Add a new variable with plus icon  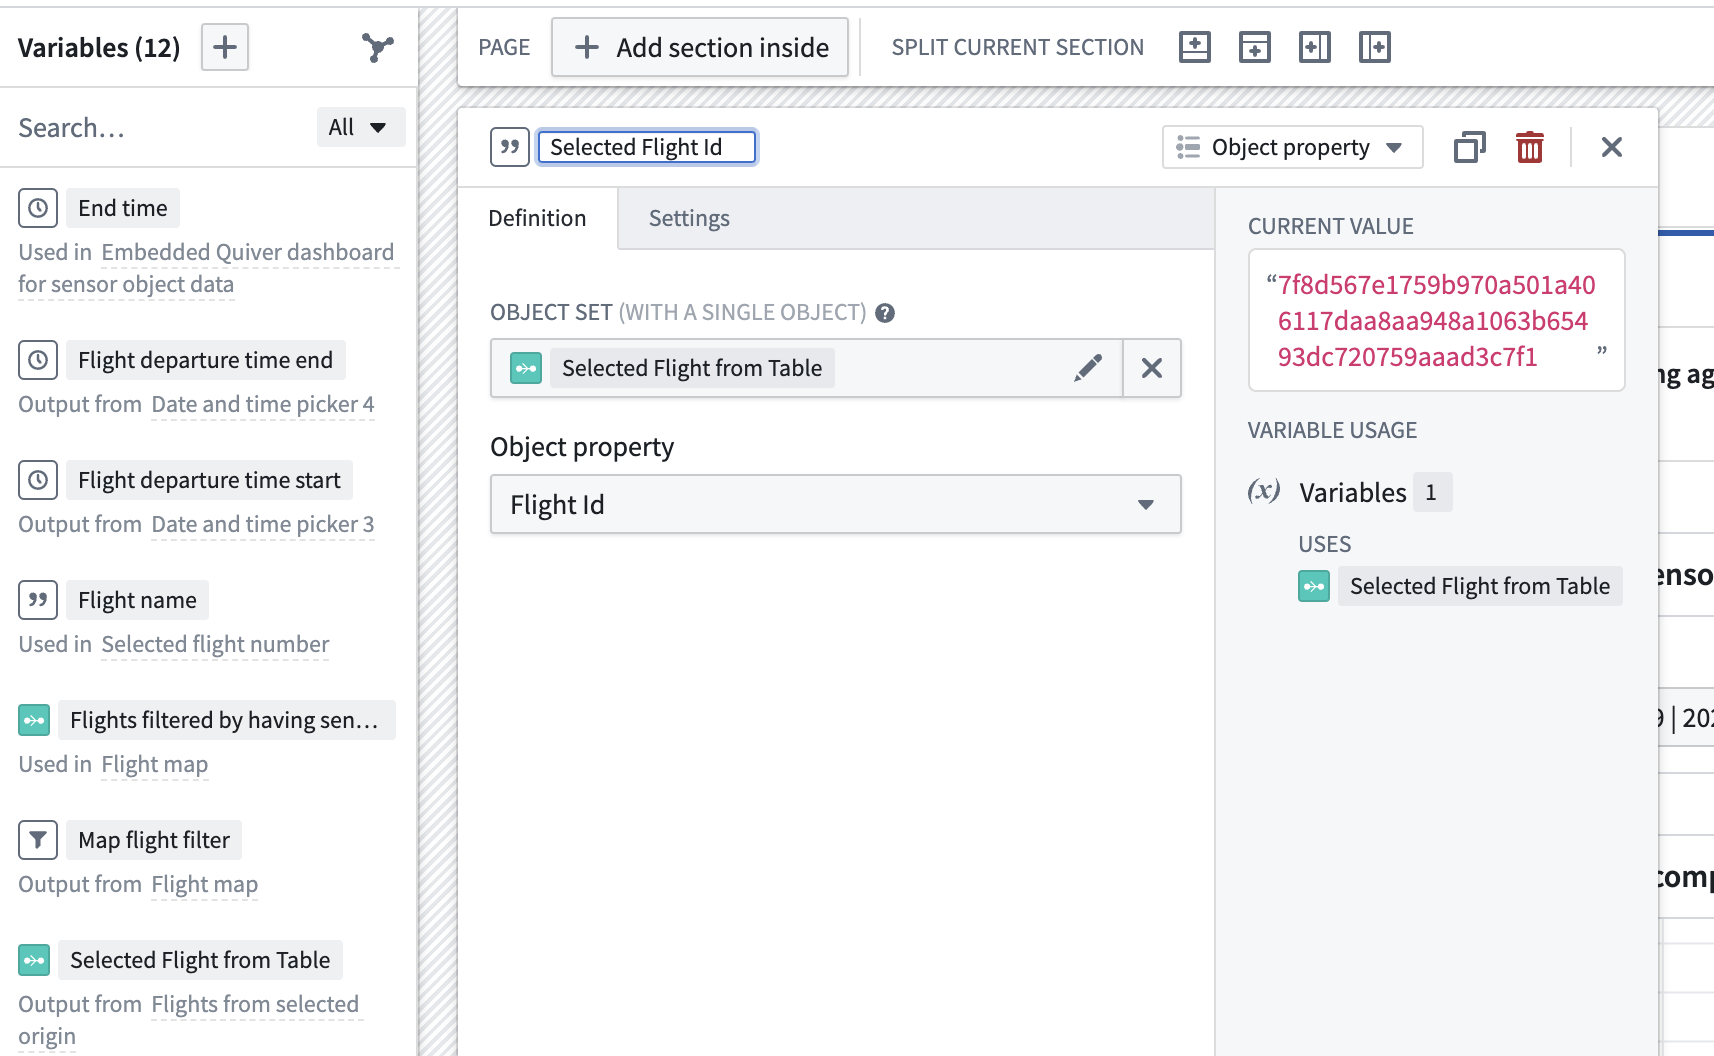(x=225, y=47)
